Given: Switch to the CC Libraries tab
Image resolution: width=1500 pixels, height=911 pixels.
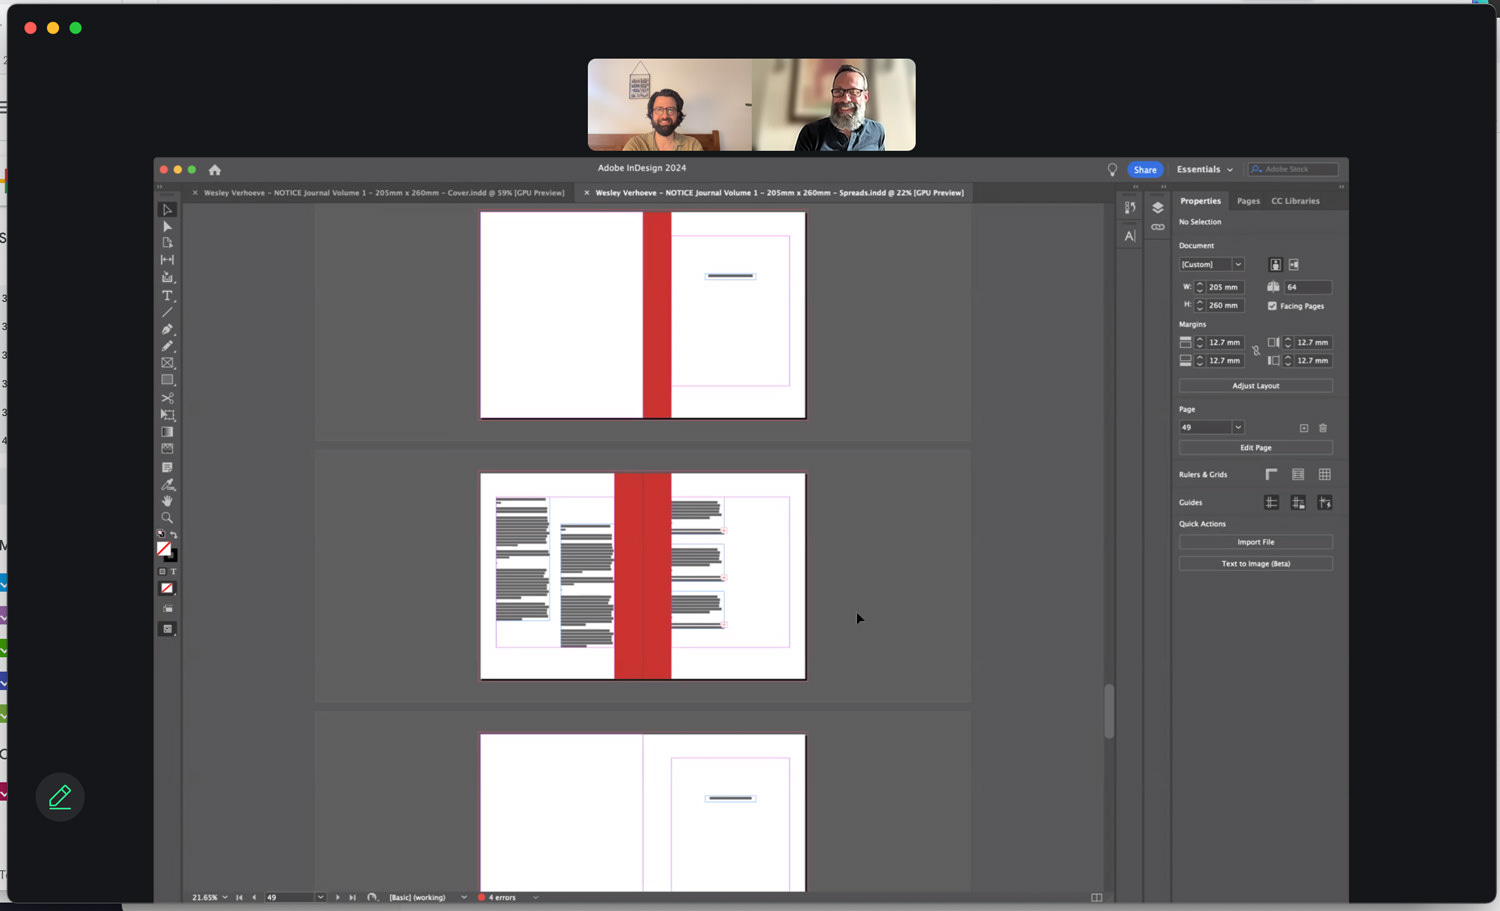Looking at the screenshot, I should click(1295, 201).
